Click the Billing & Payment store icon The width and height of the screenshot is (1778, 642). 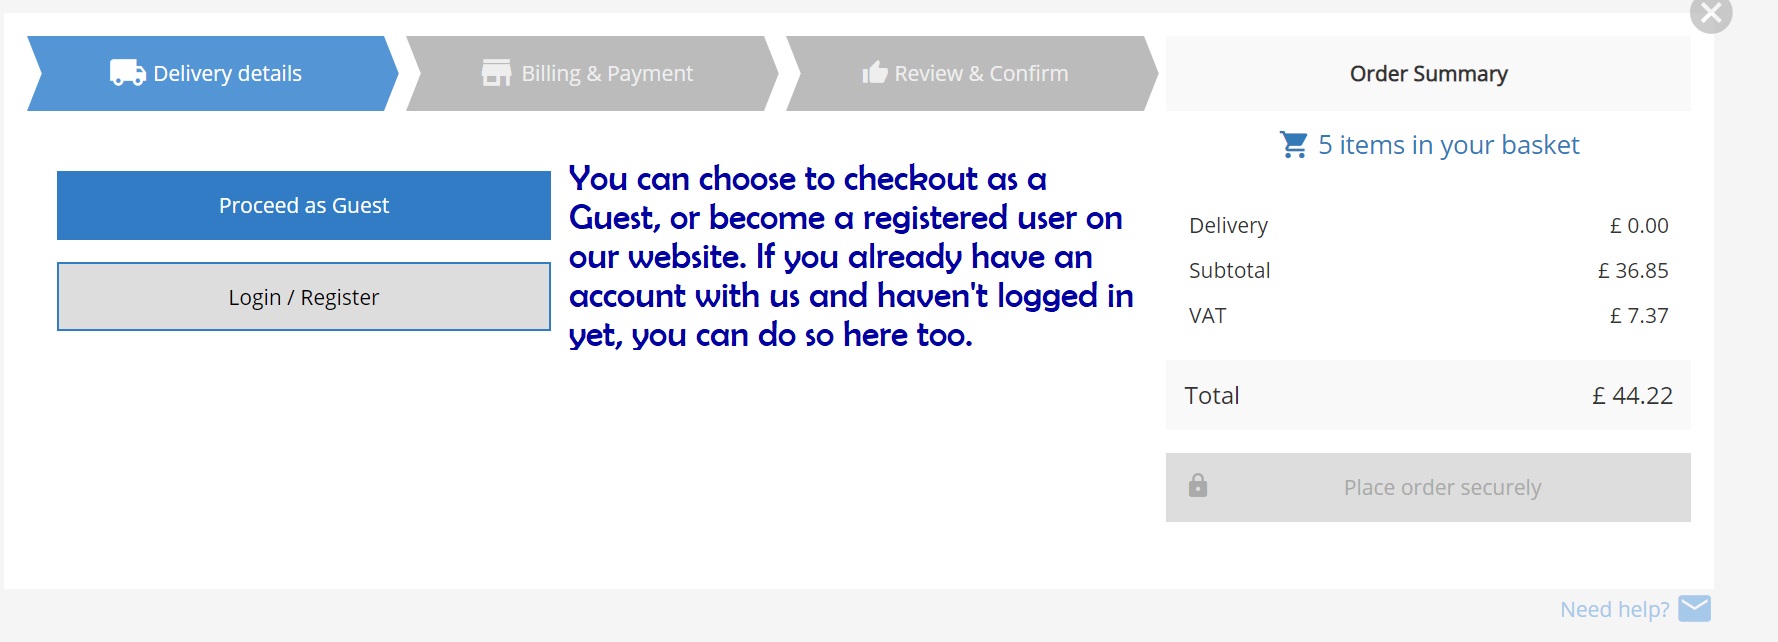point(496,73)
